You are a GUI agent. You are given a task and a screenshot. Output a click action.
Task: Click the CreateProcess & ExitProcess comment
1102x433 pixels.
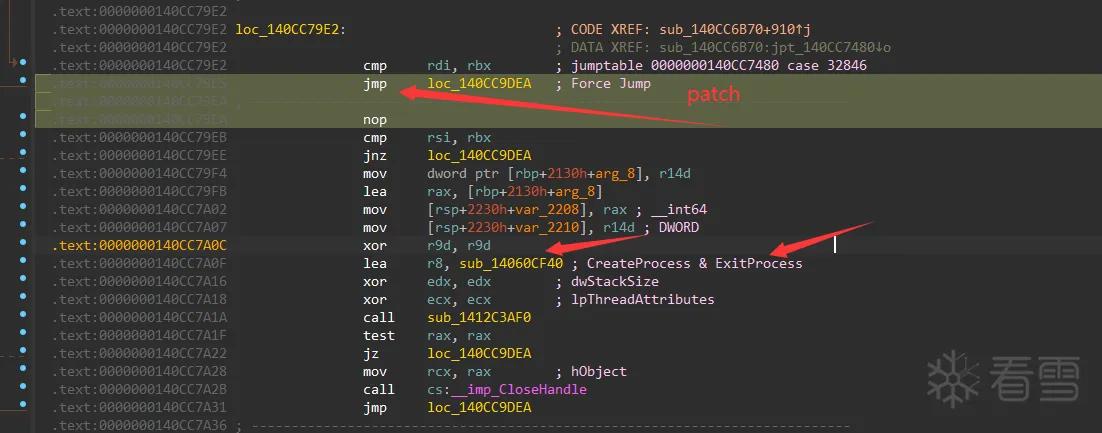point(694,264)
